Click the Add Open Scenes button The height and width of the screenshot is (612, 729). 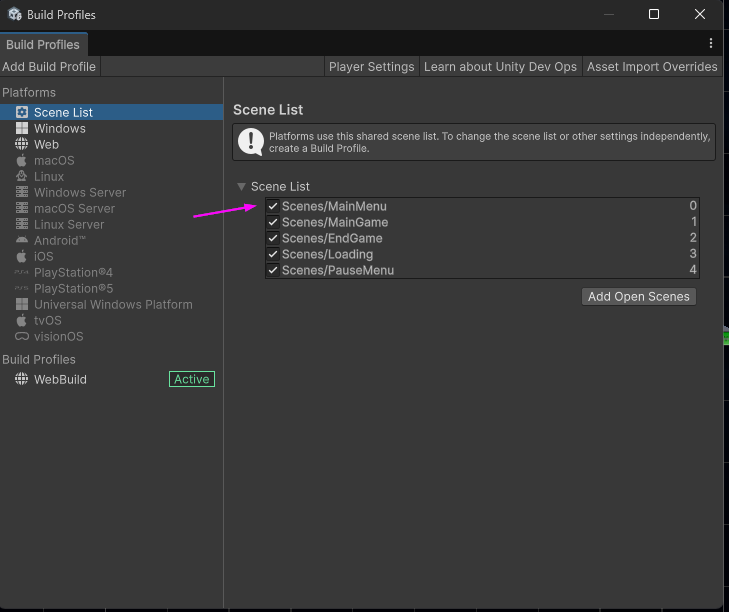639,296
